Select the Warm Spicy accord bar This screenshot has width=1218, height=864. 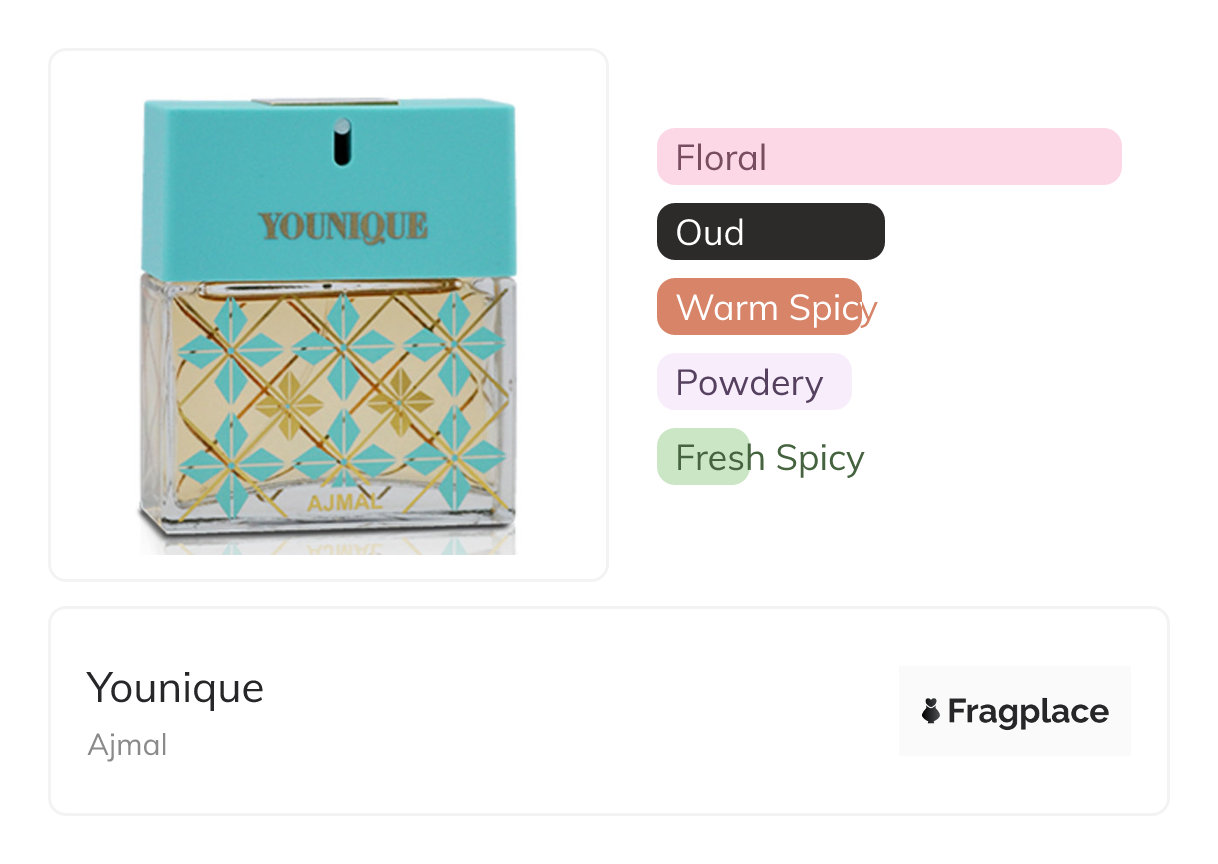759,307
